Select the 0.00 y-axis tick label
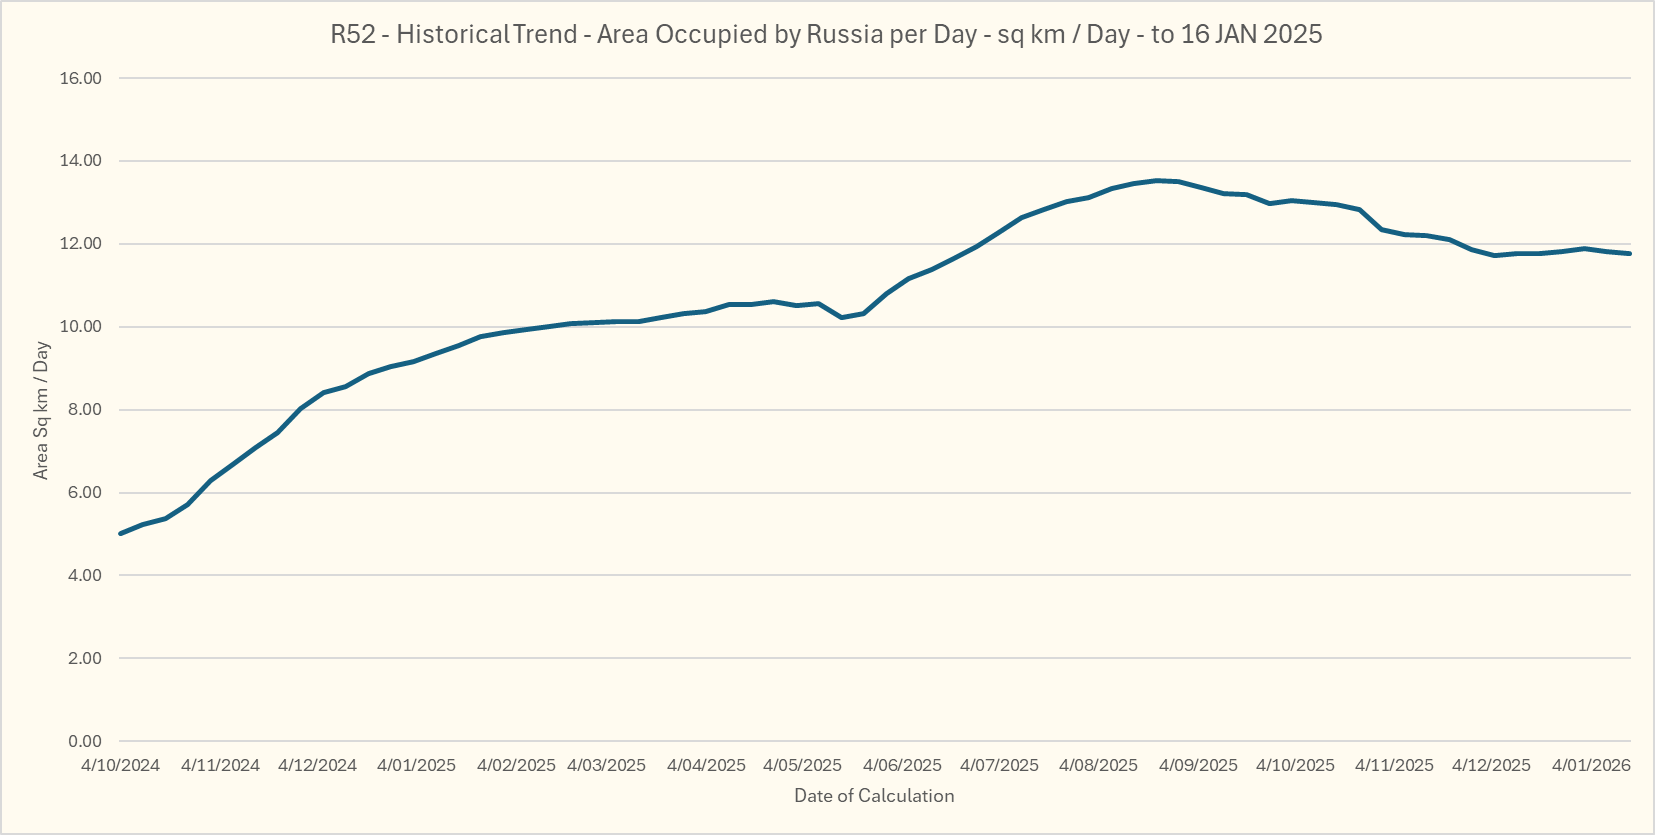This screenshot has width=1655, height=835. [x=85, y=742]
